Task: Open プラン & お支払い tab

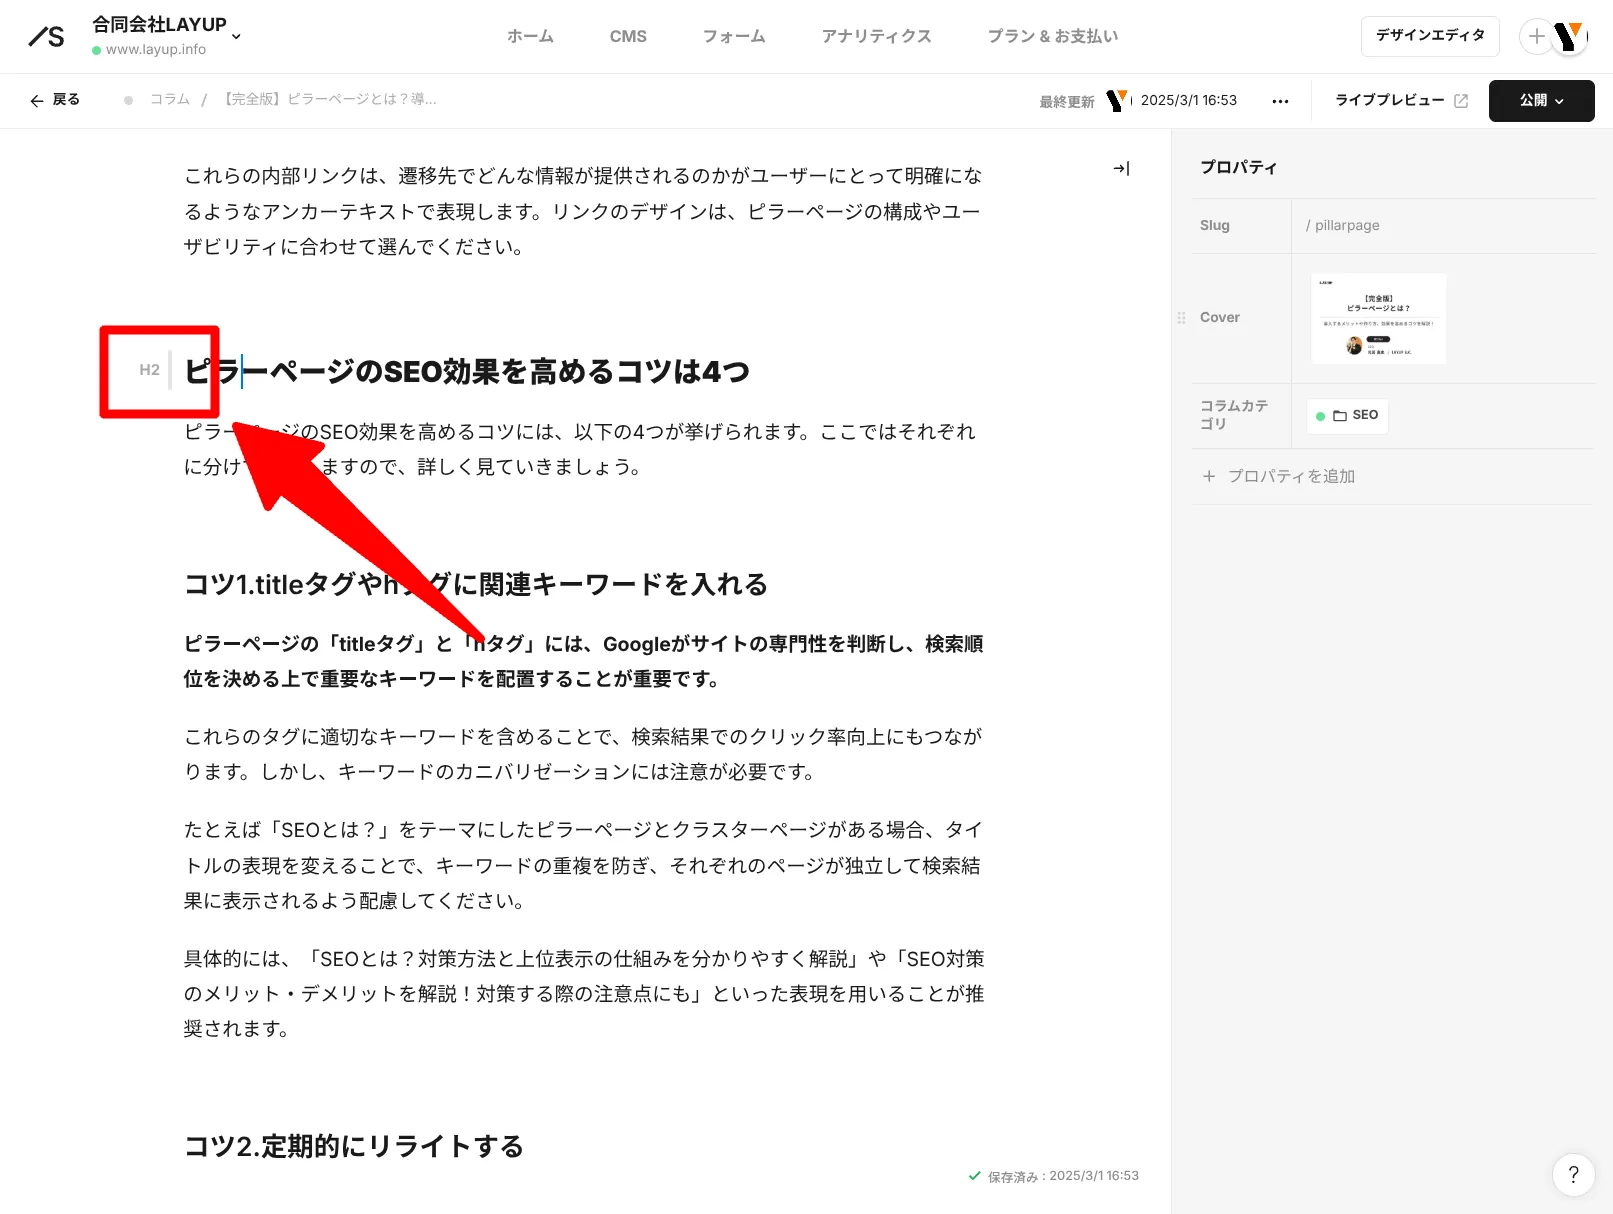Action: [1053, 36]
